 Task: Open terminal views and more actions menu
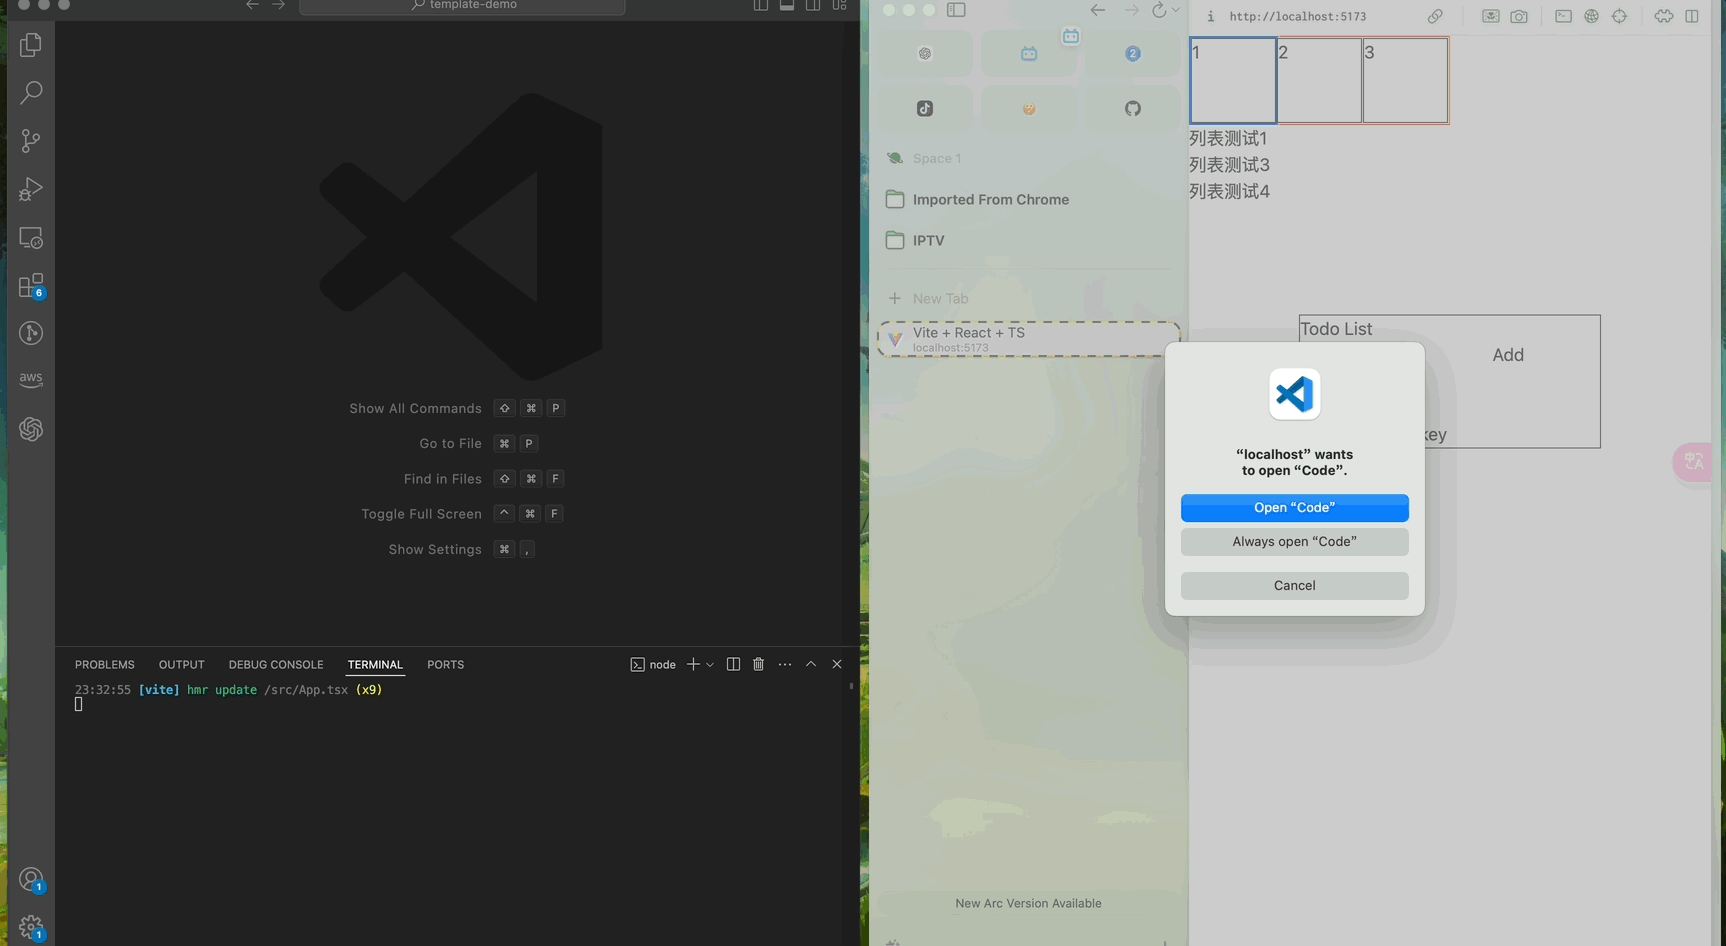(x=785, y=664)
